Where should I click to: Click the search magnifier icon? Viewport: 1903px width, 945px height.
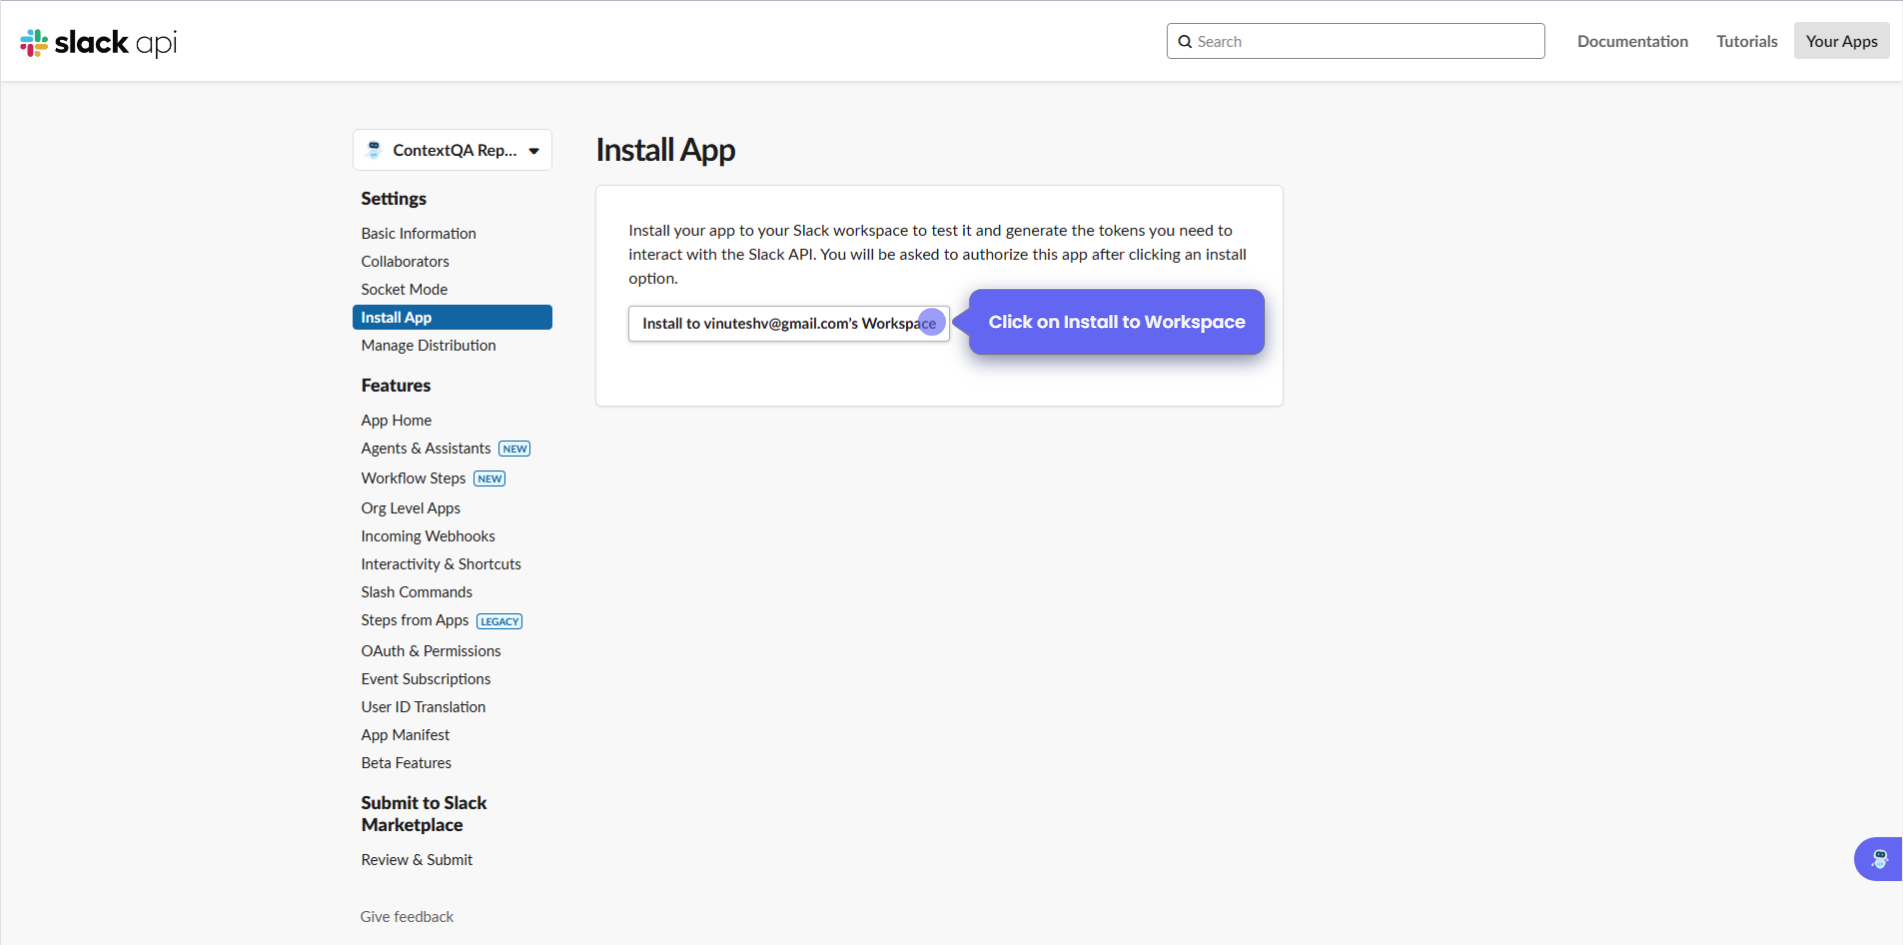tap(1185, 42)
